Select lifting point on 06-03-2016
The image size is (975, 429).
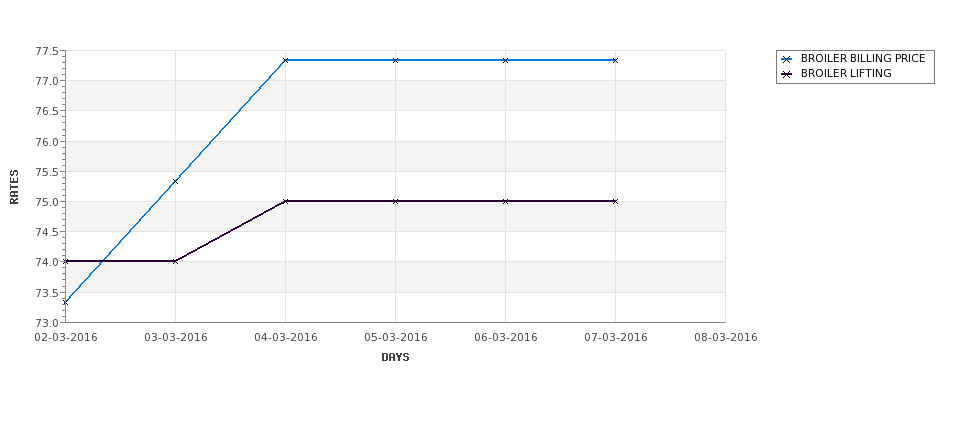point(506,201)
